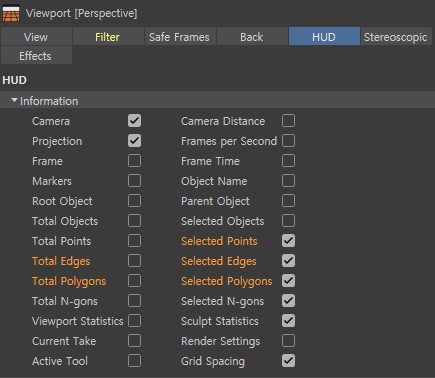This screenshot has width=435, height=378.
Task: Open the Filter tab
Action: (108, 37)
